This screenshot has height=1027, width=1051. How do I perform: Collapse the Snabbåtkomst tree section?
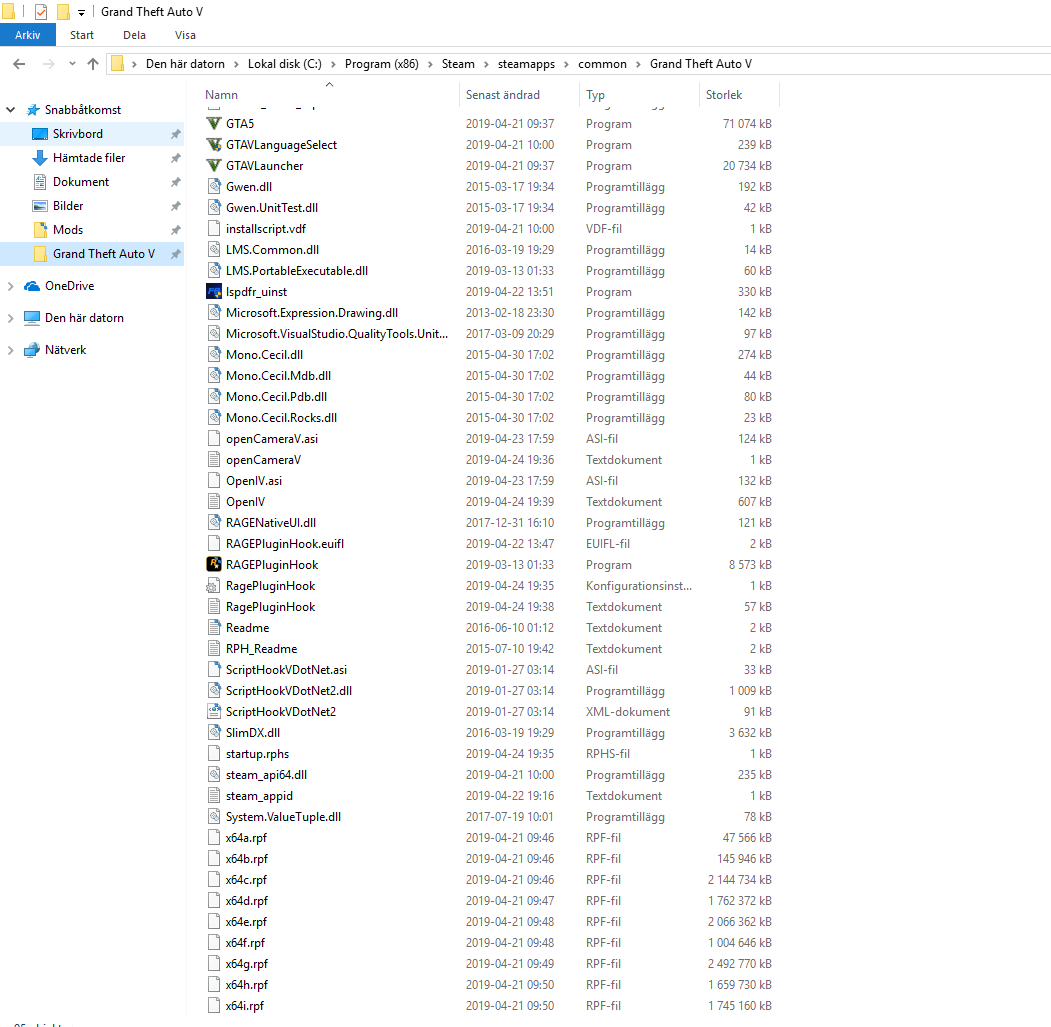[x=10, y=110]
